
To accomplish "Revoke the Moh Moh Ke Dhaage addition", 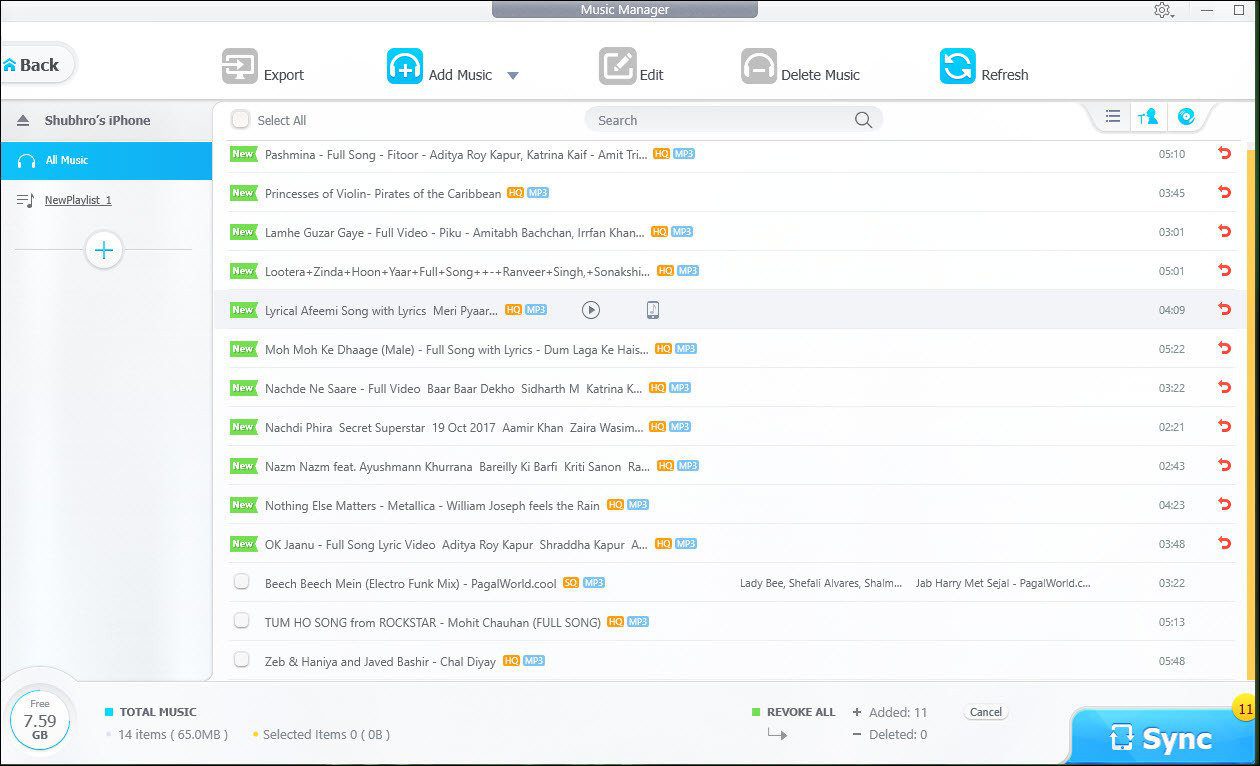I will [x=1224, y=349].
